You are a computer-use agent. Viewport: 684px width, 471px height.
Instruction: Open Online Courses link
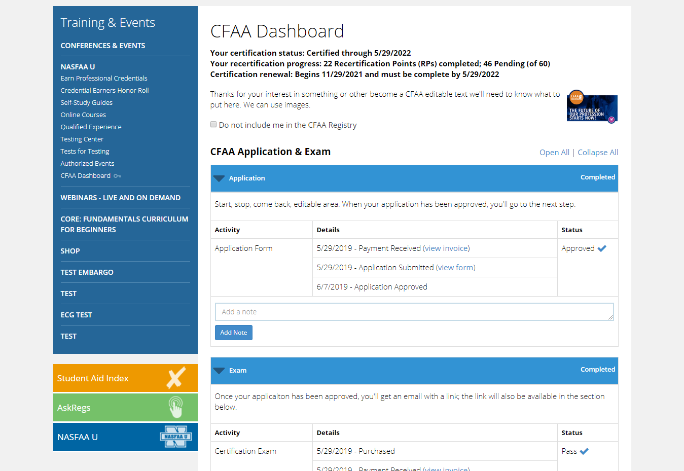pos(83,115)
